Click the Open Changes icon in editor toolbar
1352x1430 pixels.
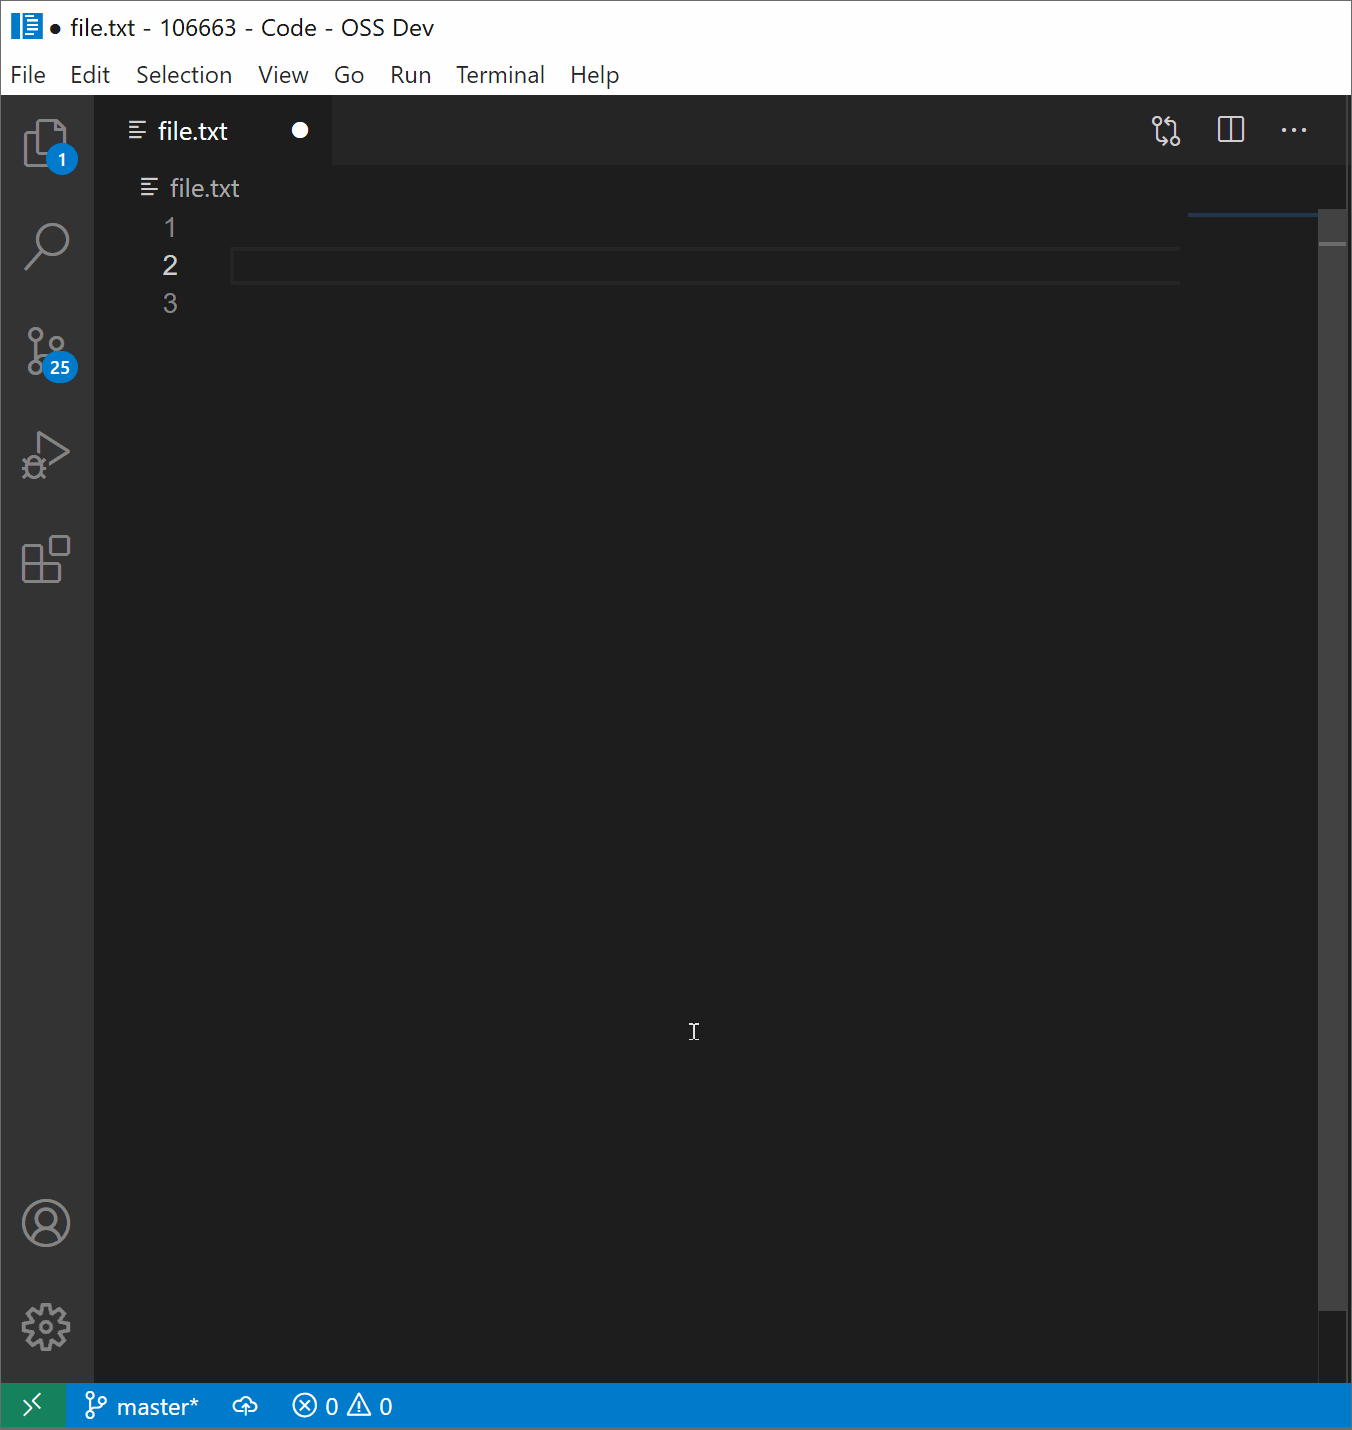[x=1165, y=130]
